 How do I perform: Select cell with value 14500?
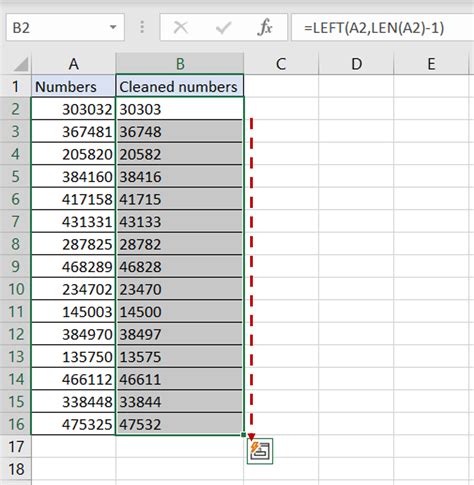click(x=180, y=311)
